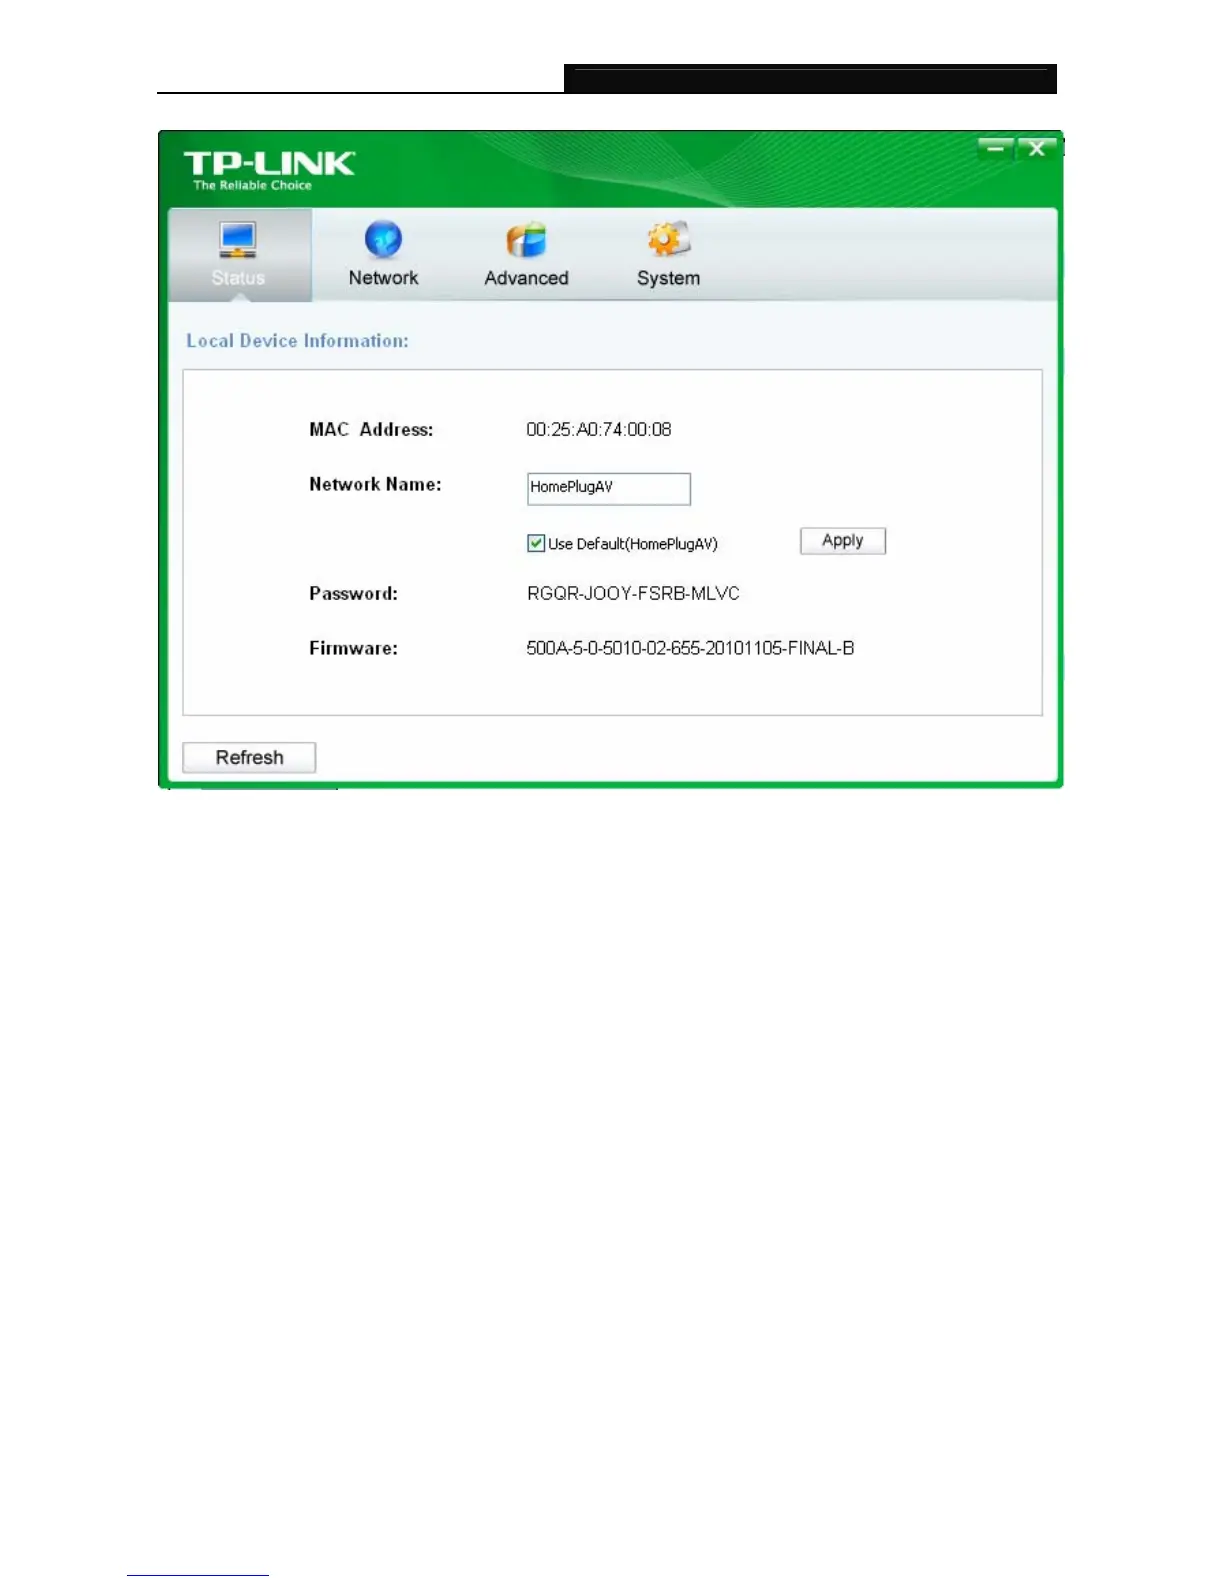Click the Local Device Information heading
The image size is (1224, 1584).
tap(297, 341)
